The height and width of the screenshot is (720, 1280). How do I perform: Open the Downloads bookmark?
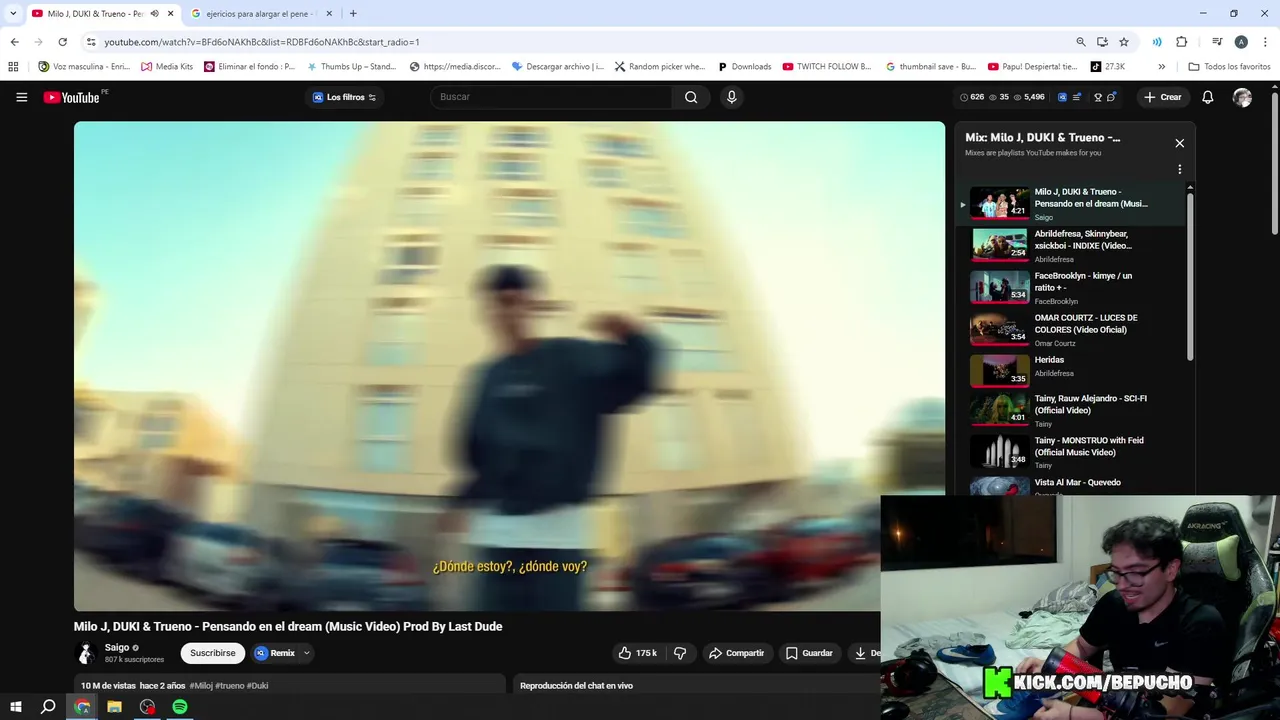coord(745,67)
